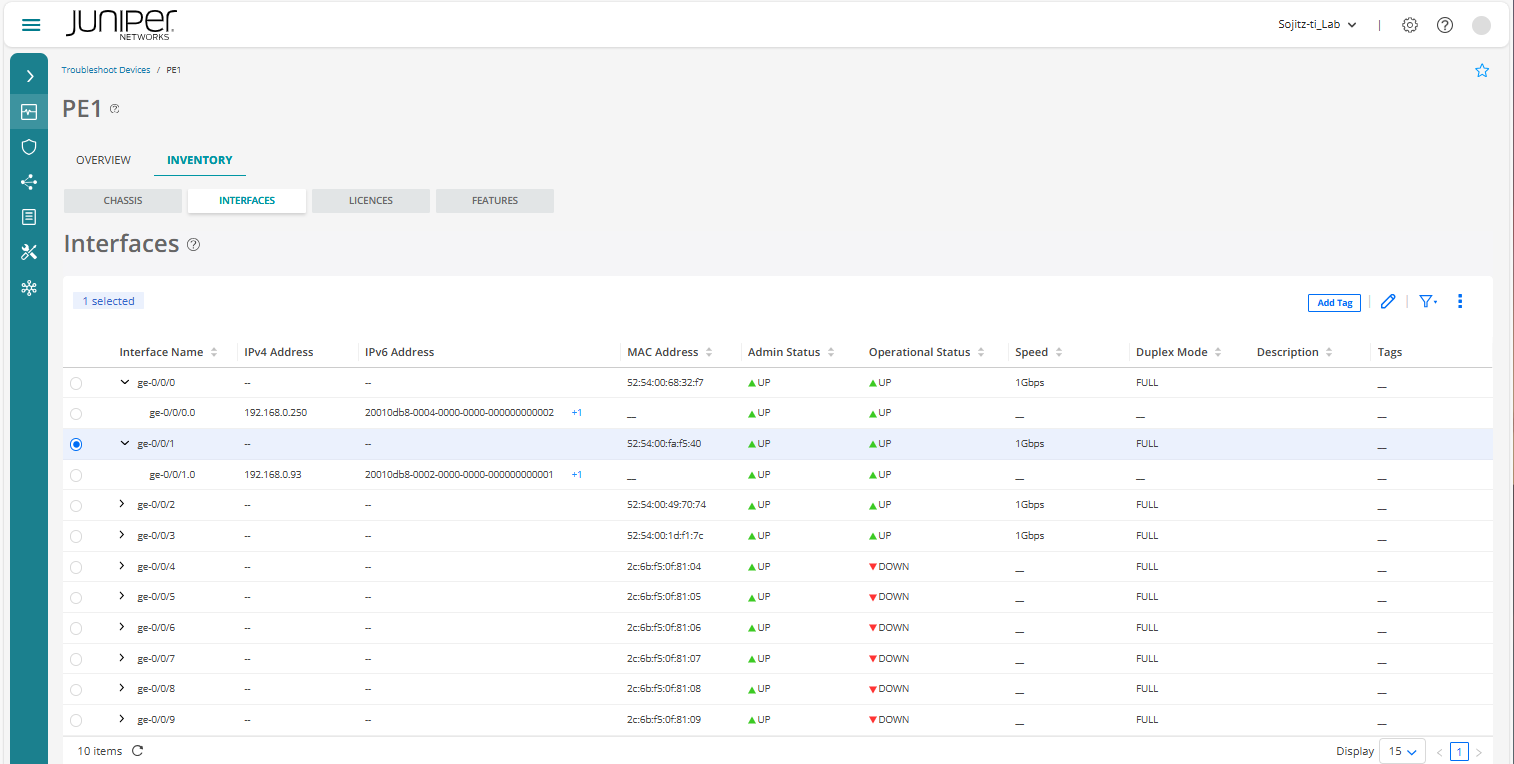Open the help question mark icon

1444,25
